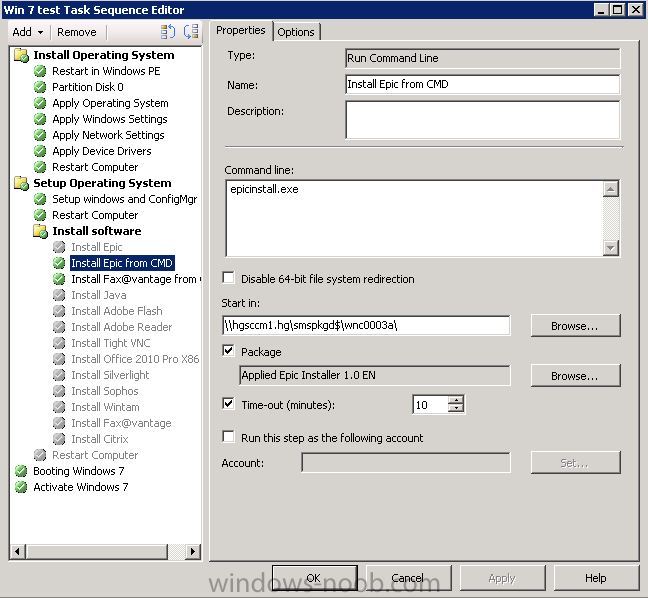
Task: Click the time-out minutes value field
Action: click(x=430, y=405)
